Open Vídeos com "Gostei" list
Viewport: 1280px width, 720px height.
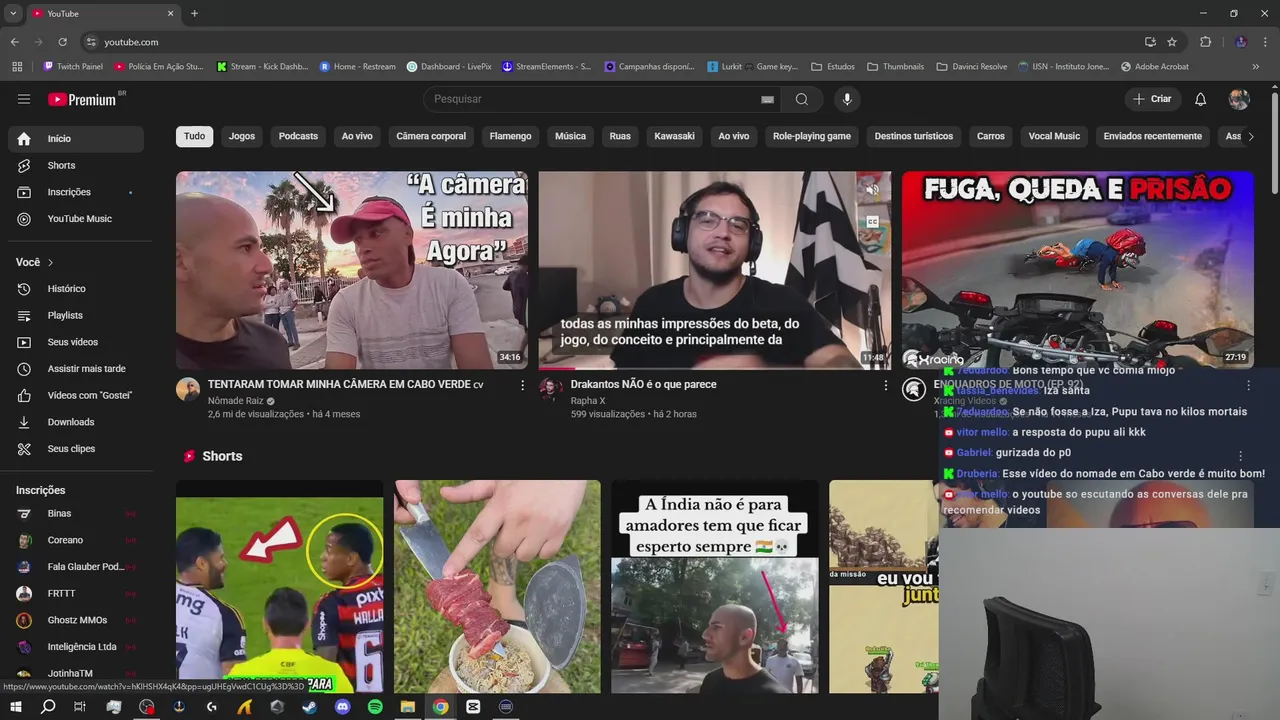click(x=76, y=395)
